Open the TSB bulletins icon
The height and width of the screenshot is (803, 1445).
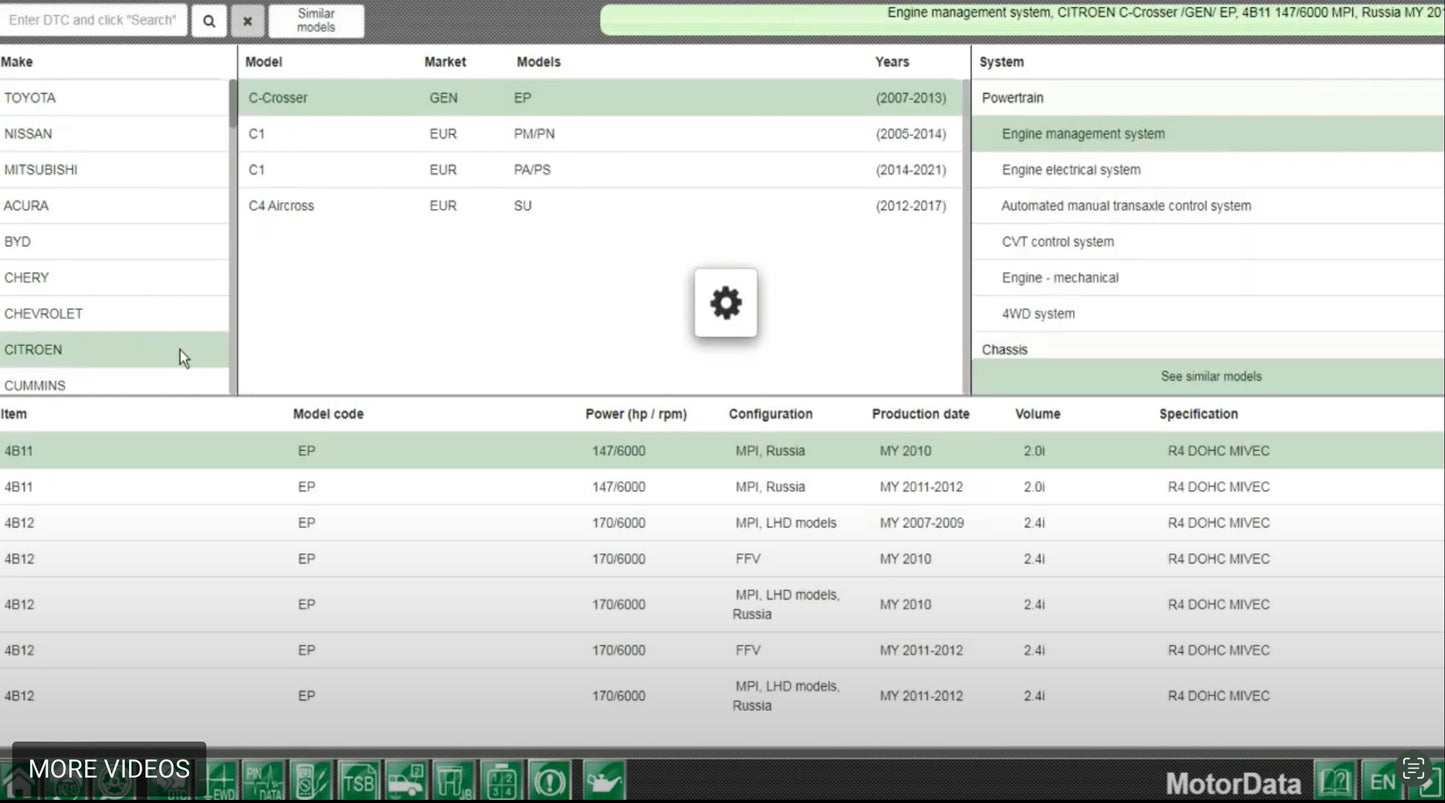[x=358, y=781]
